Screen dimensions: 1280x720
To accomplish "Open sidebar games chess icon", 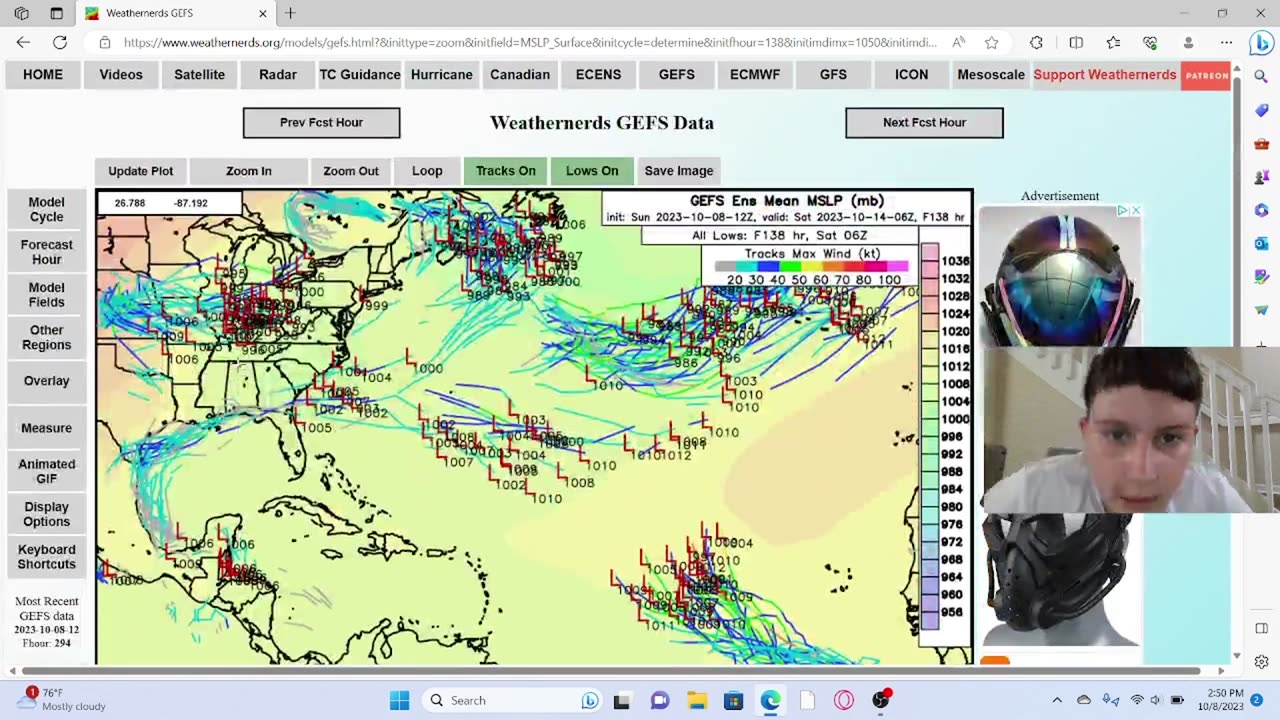I will tap(1261, 177).
